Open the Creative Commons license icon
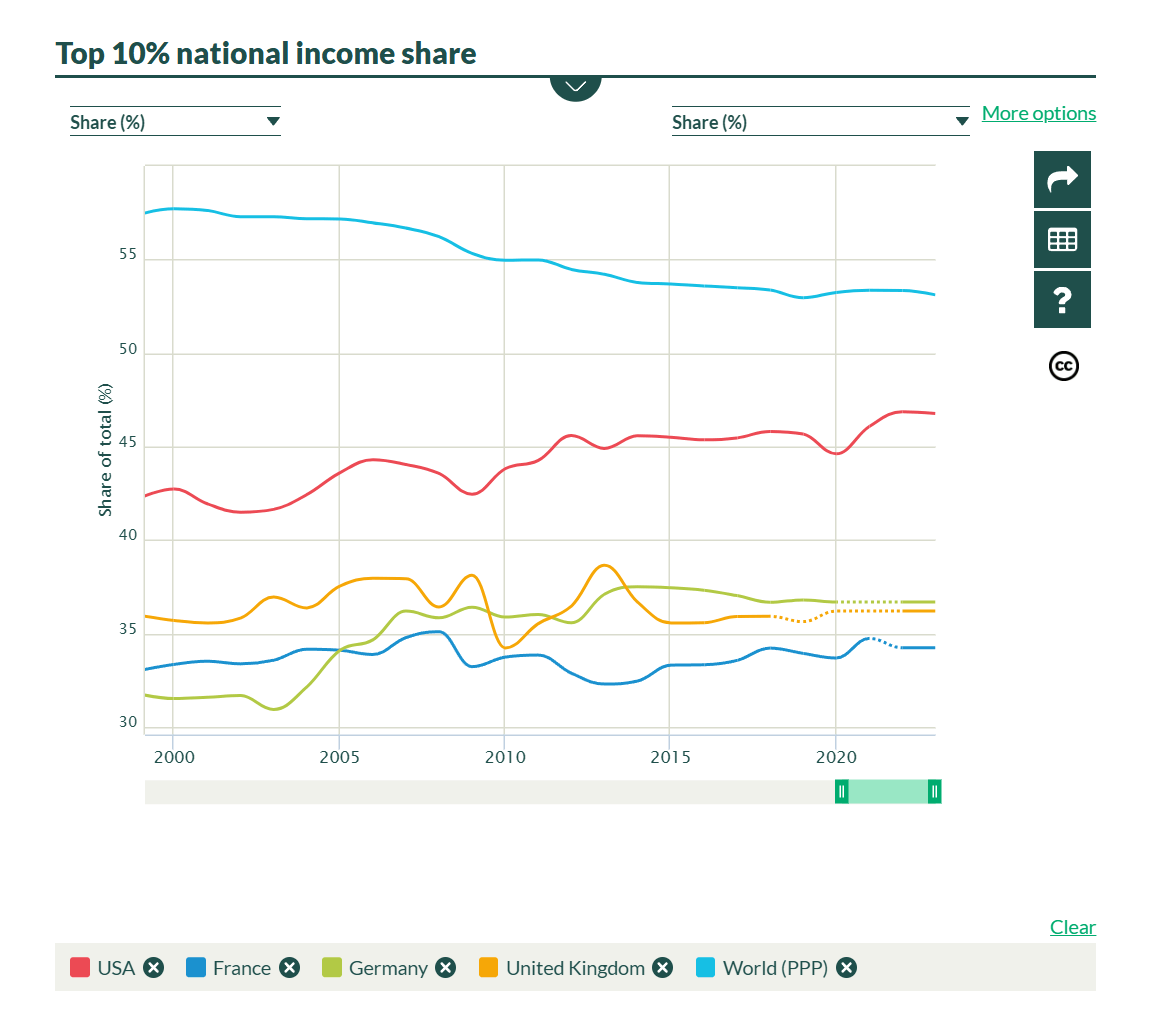This screenshot has width=1159, height=1033. [x=1063, y=366]
